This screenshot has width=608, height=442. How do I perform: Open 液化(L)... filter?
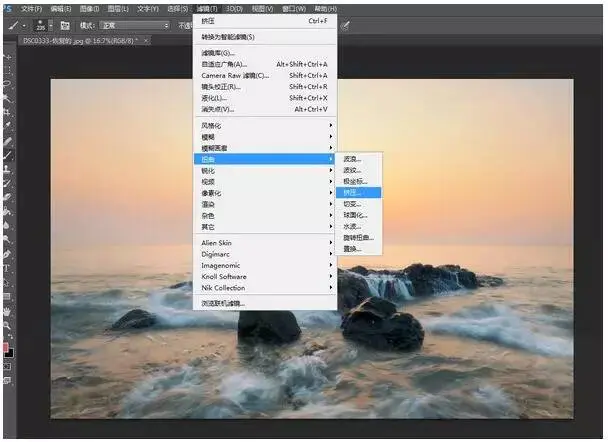pyautogui.click(x=265, y=98)
